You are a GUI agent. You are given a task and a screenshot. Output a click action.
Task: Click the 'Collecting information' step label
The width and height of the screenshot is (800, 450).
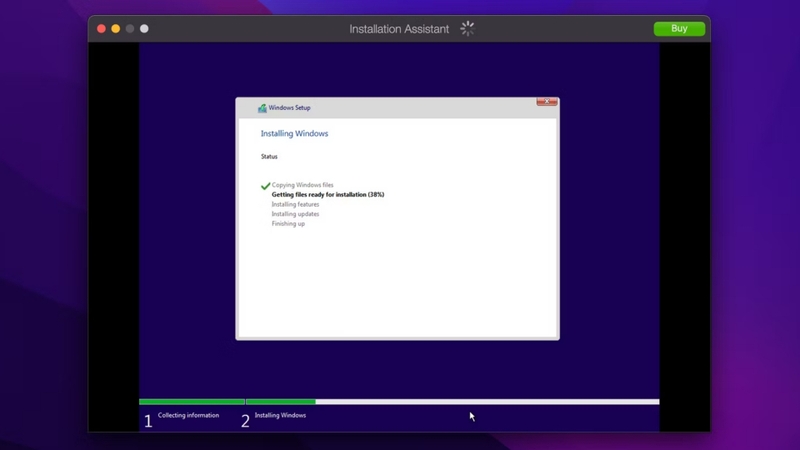[188, 415]
